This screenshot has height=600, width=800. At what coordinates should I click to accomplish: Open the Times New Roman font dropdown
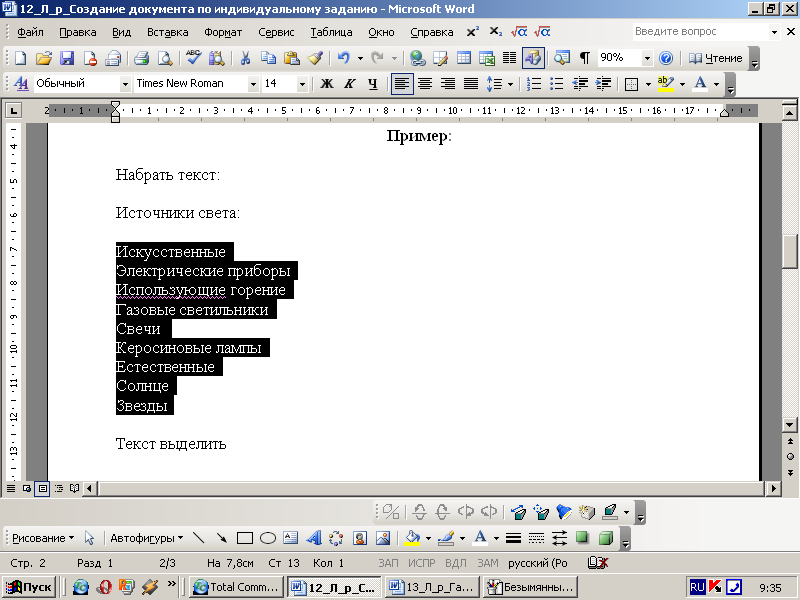pos(253,84)
